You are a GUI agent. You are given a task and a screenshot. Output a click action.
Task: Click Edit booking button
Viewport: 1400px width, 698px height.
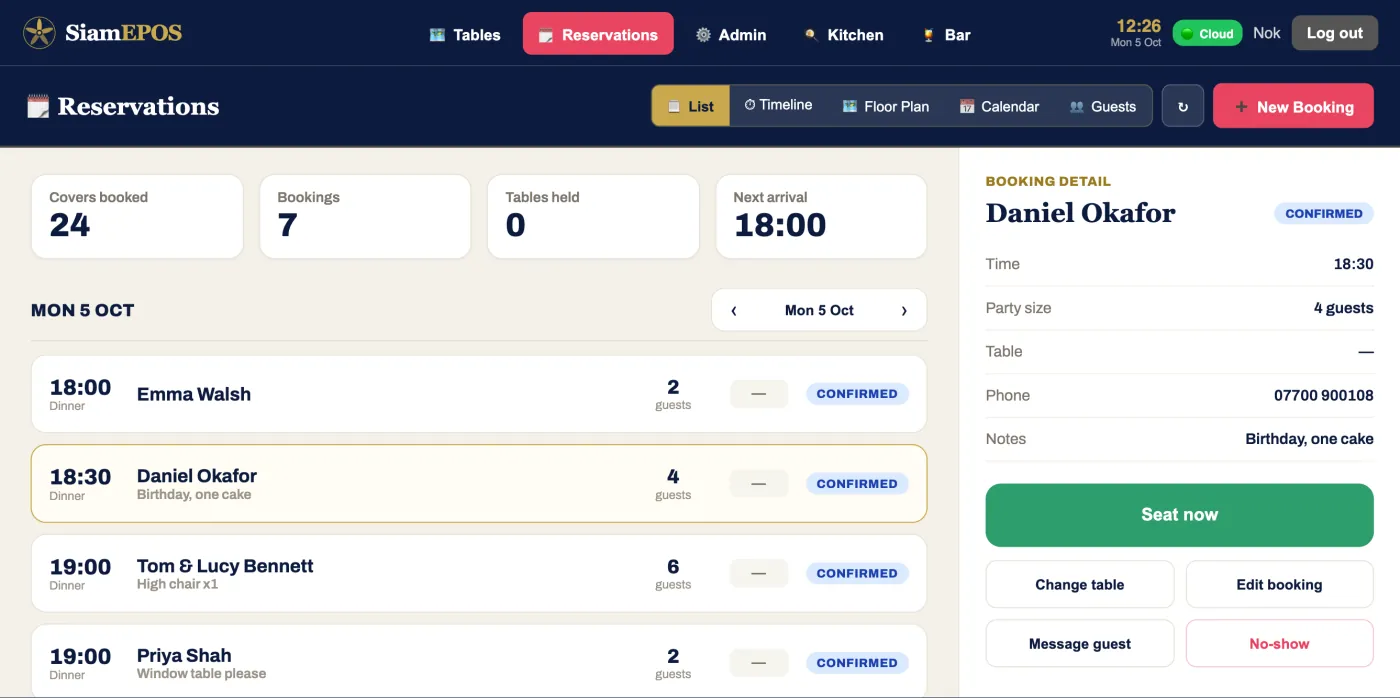pos(1279,584)
